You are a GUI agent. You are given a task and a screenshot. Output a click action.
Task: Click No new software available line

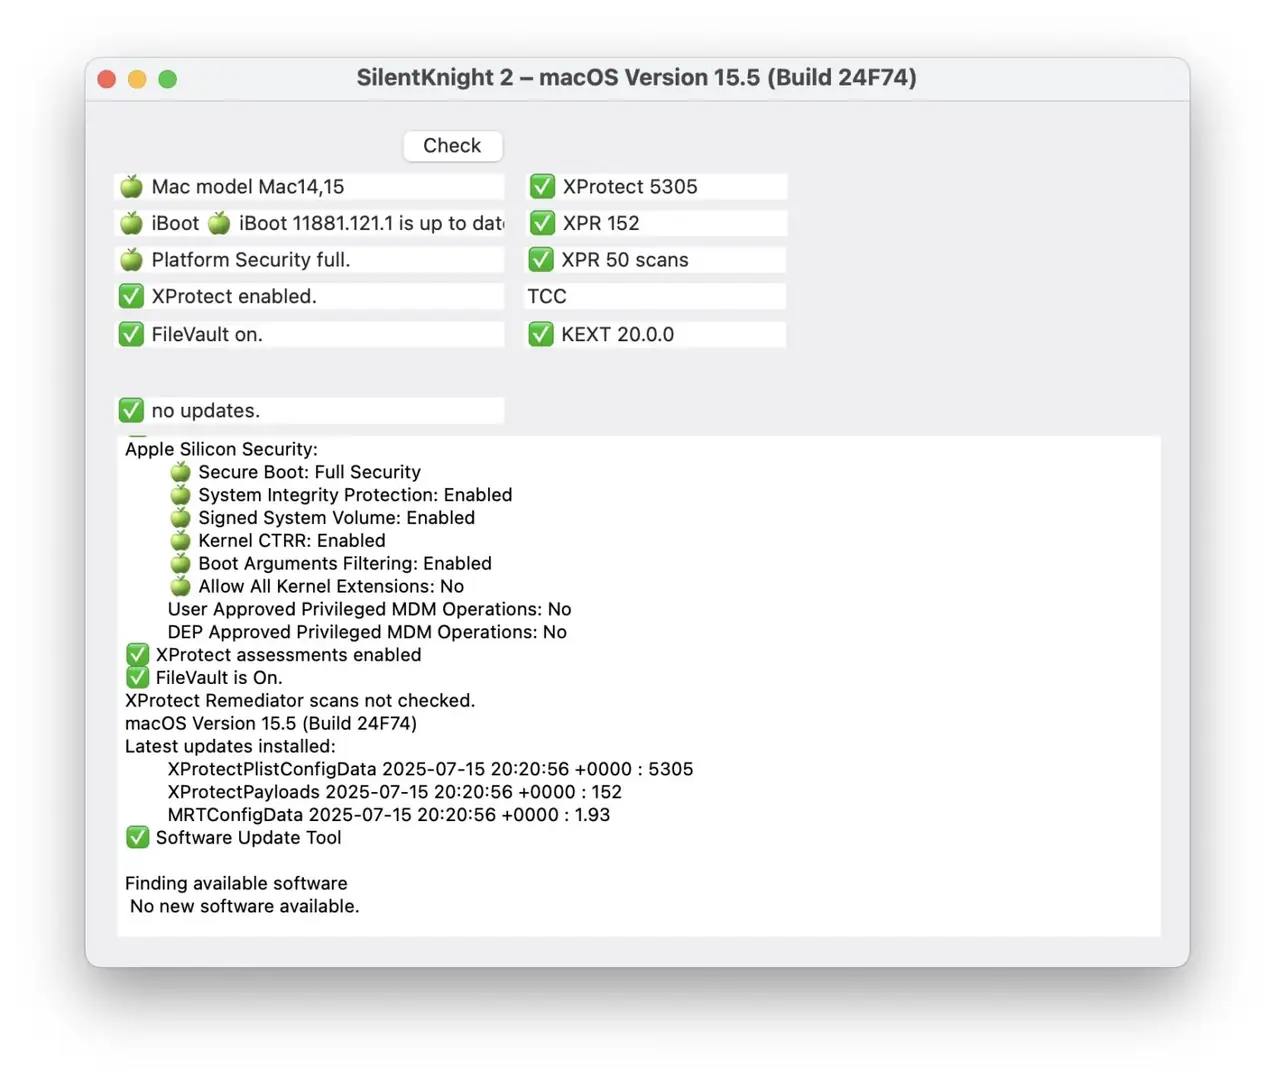pos(244,906)
